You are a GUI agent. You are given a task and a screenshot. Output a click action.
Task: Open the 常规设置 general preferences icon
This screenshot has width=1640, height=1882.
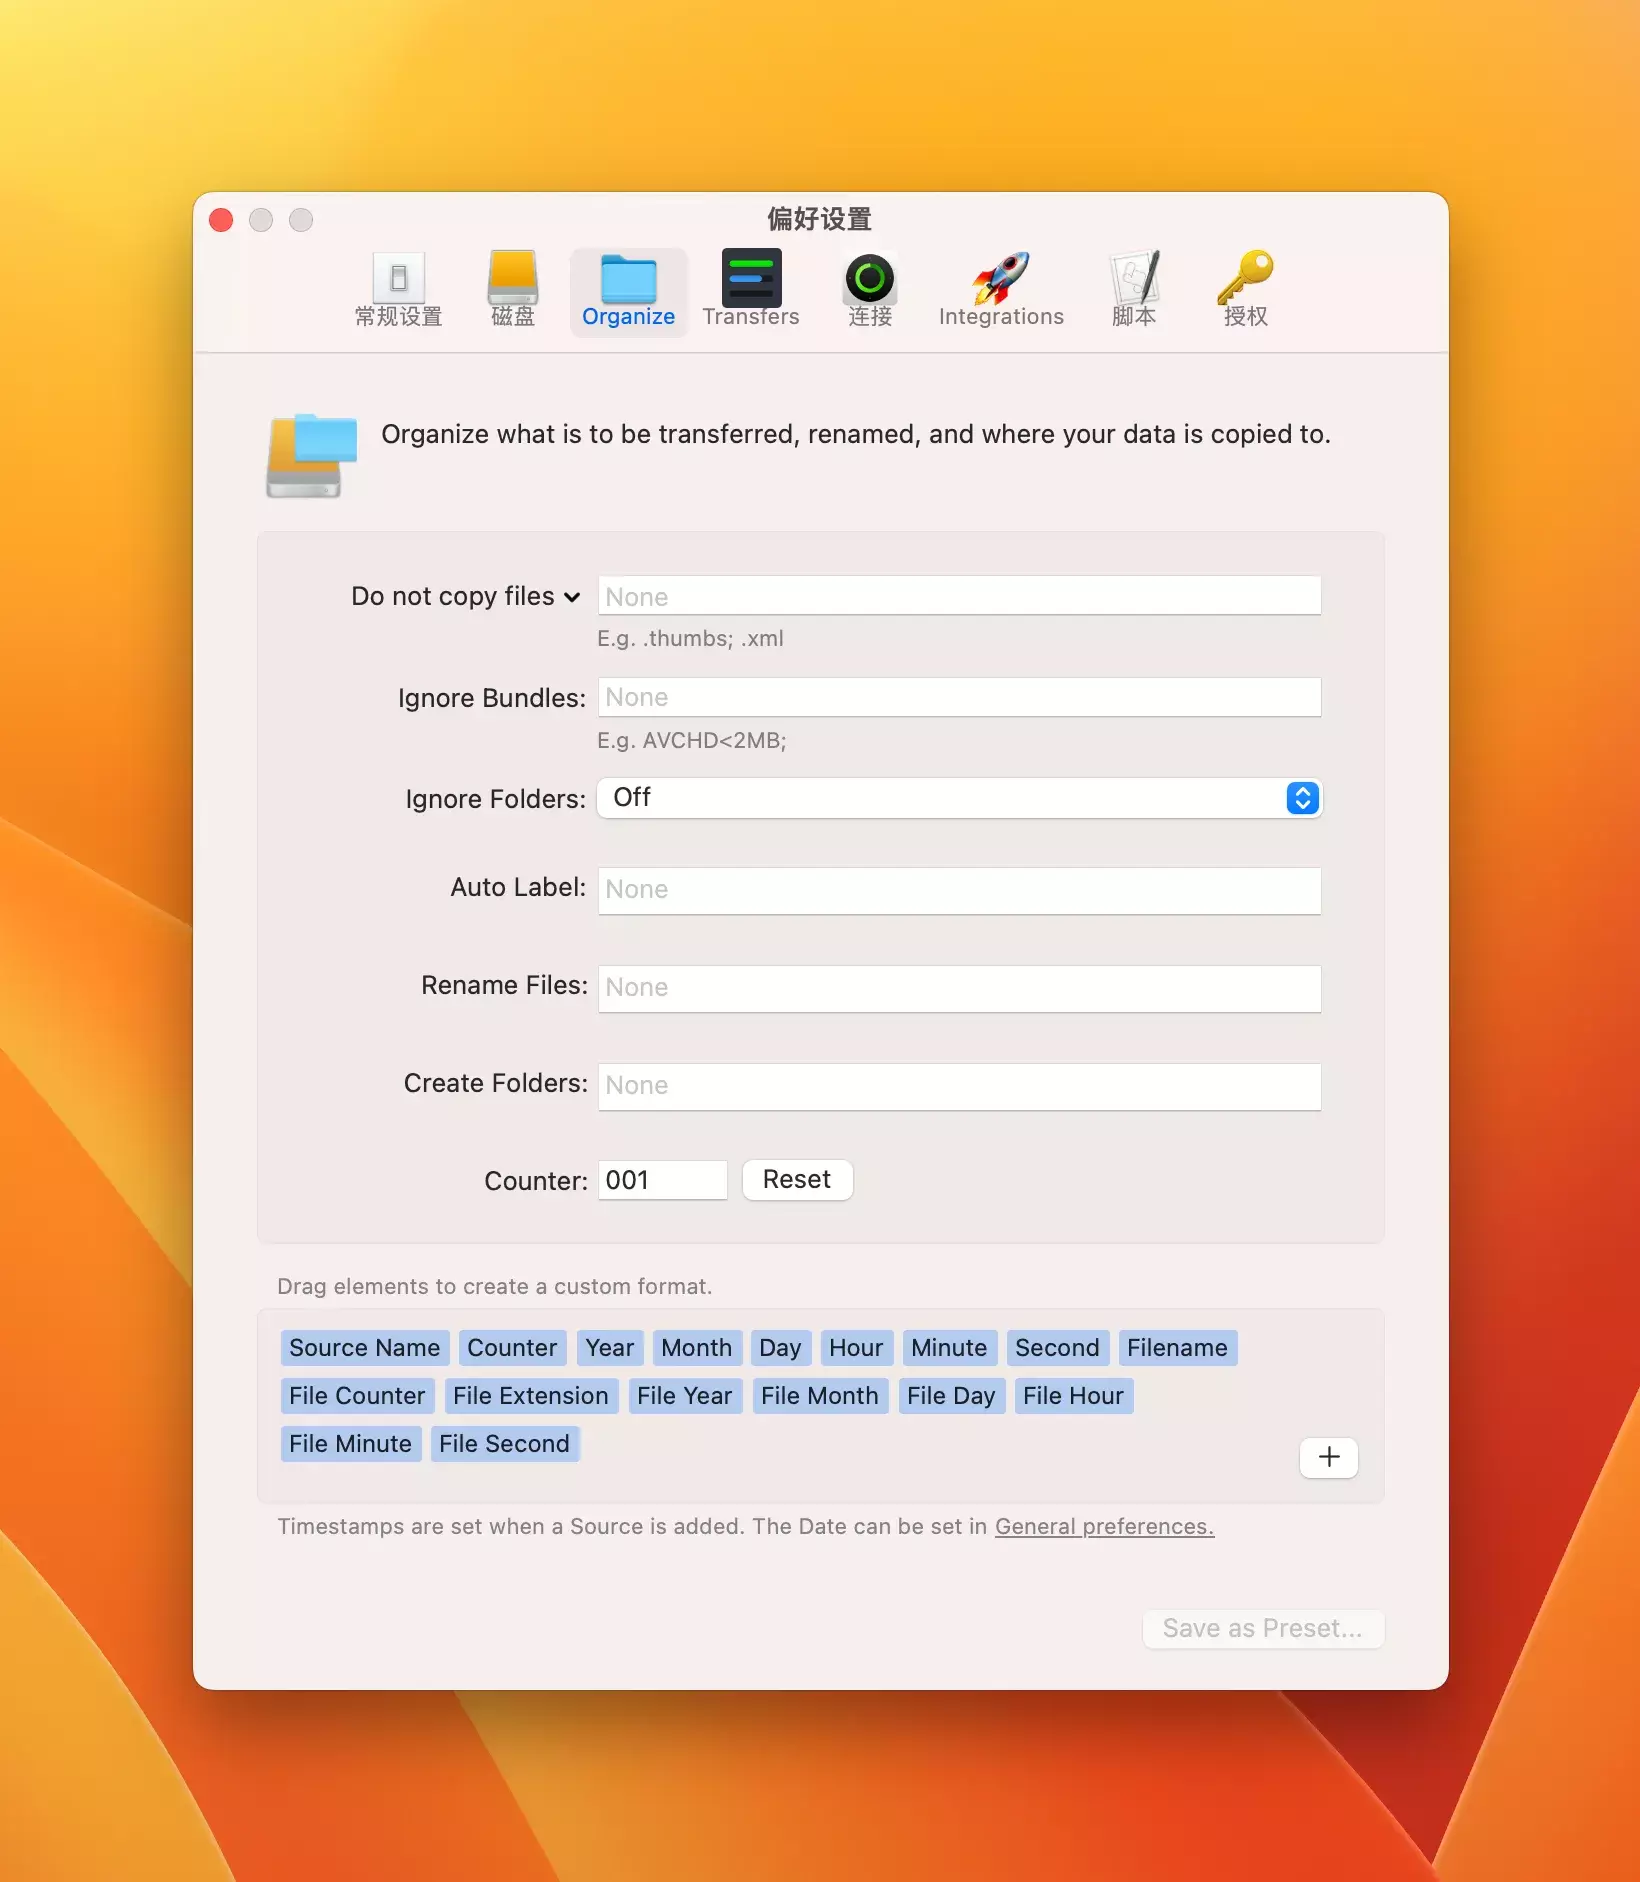coord(398,290)
